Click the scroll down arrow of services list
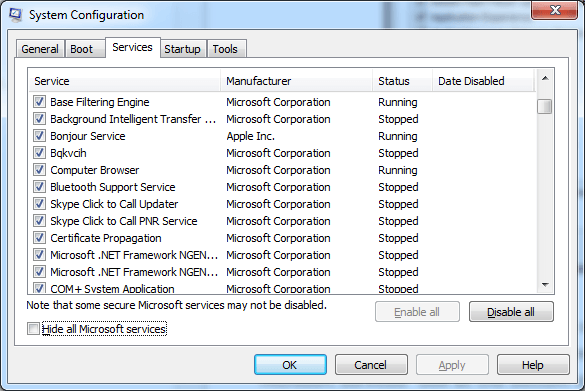Screen dimensions: 585x391 click(545, 285)
